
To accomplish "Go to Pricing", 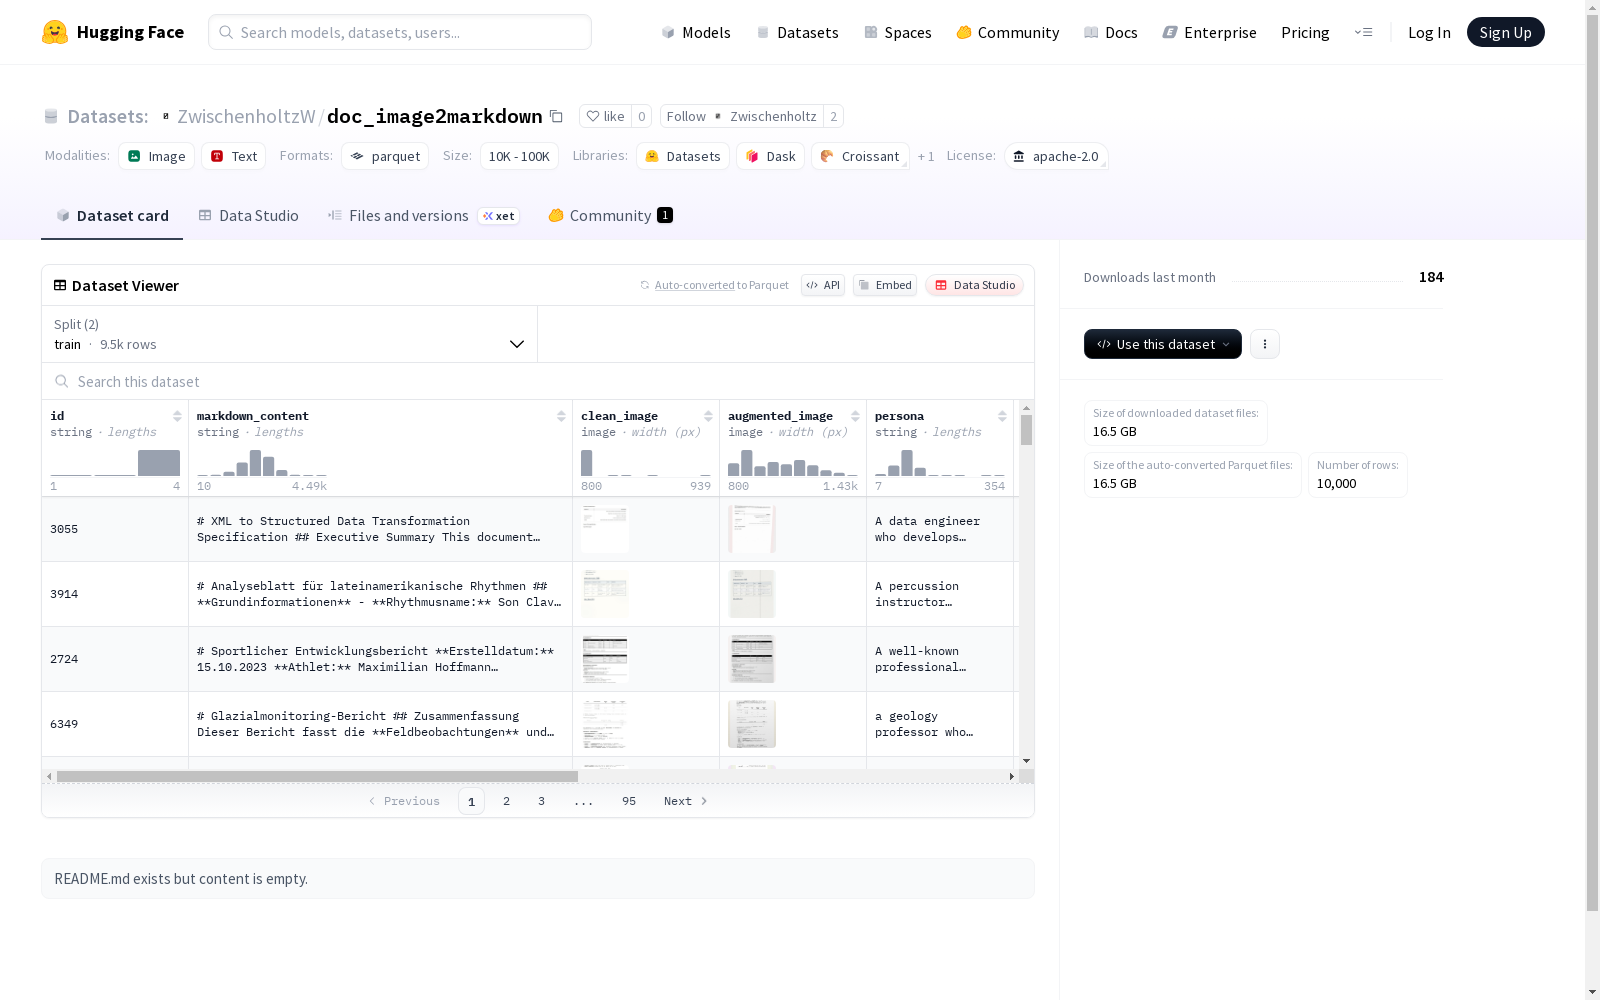I will (x=1305, y=32).
